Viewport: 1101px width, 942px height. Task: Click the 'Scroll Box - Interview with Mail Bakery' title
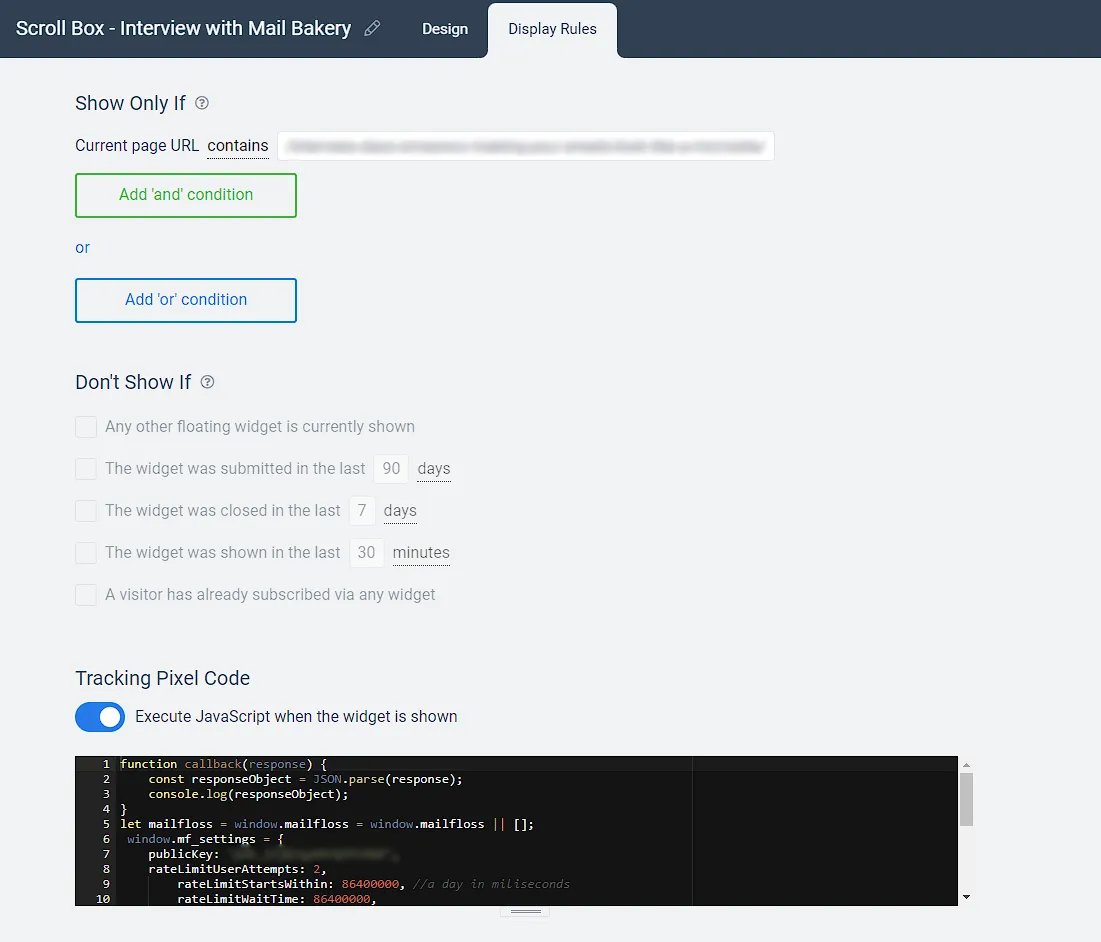tap(183, 28)
